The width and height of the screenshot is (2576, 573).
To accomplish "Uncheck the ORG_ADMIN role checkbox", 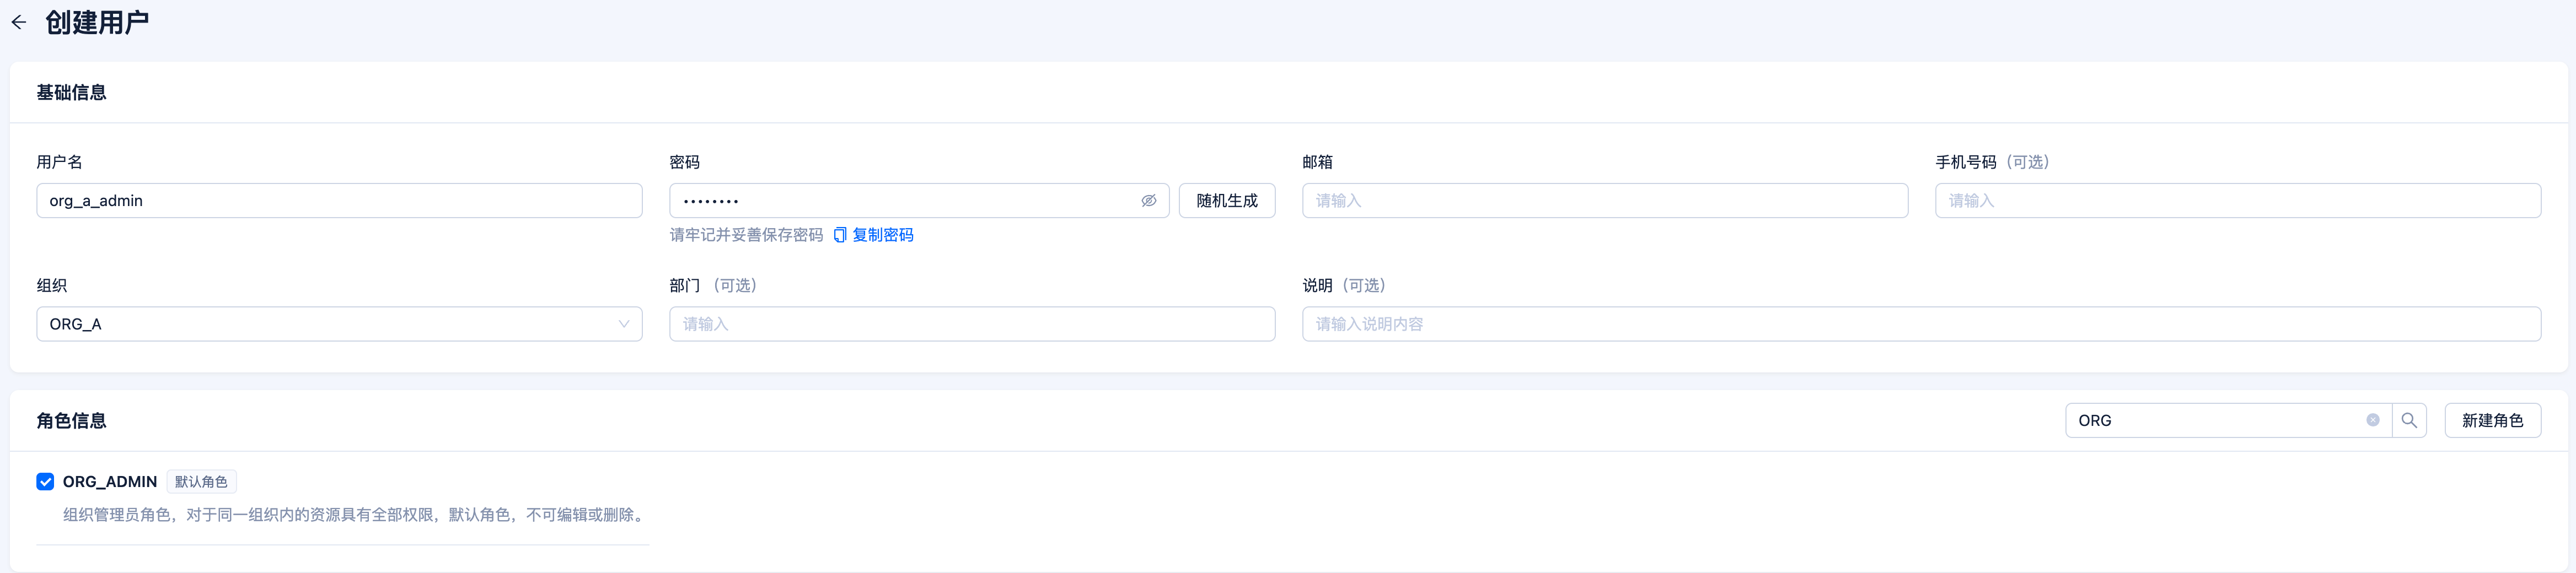I will click(45, 482).
